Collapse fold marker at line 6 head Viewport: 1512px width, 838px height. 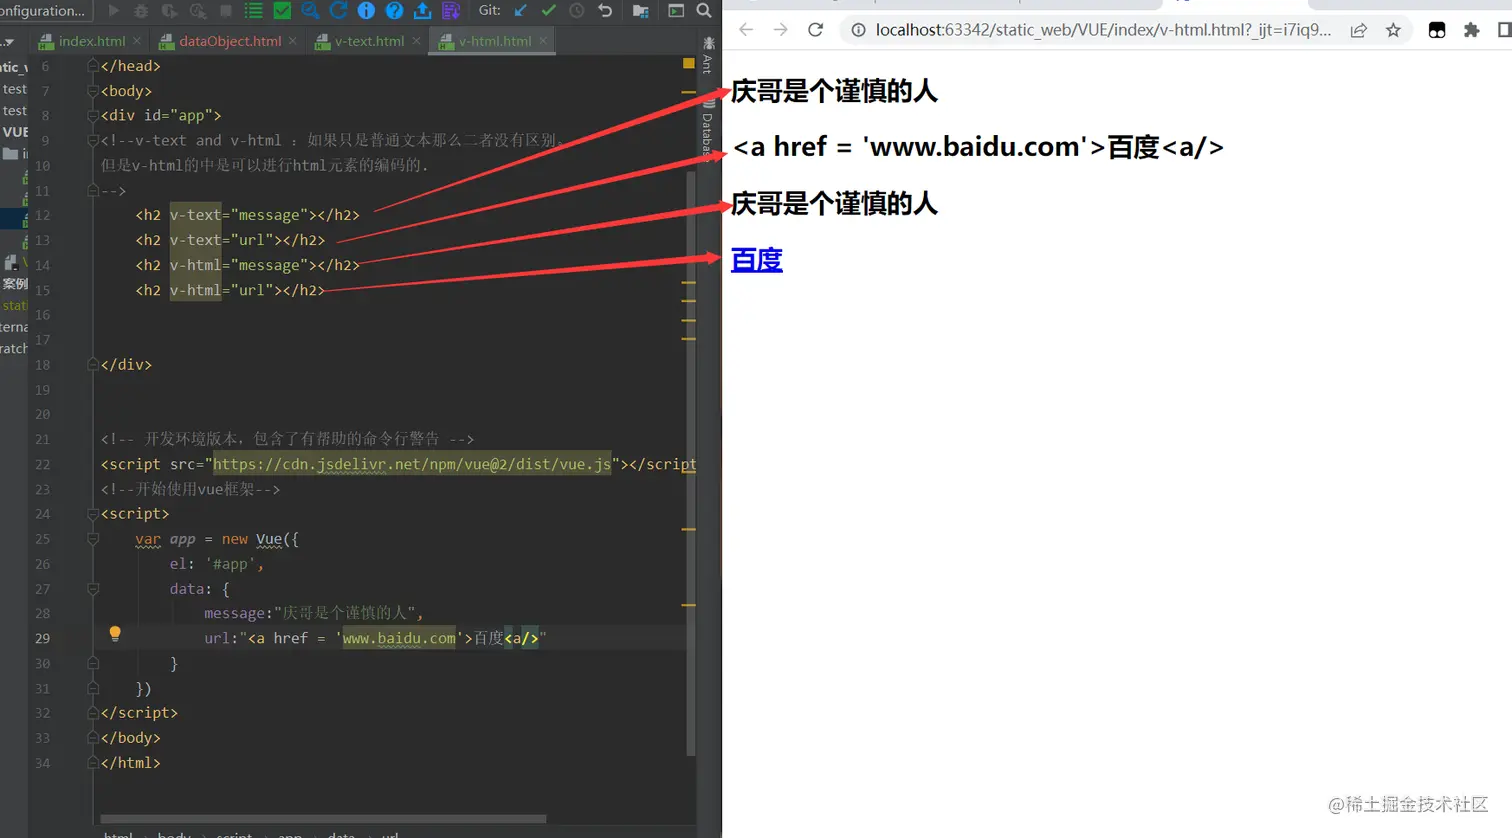tap(93, 66)
